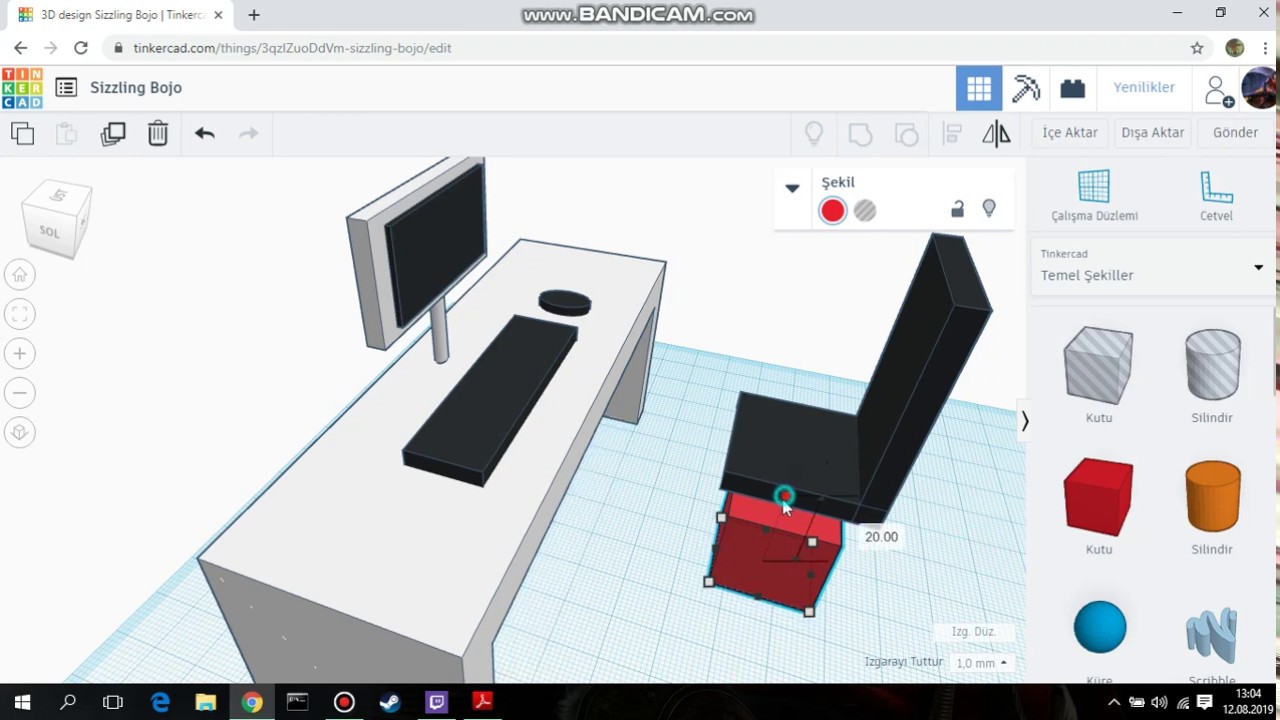Select the 3D design Sizzling Bojo browser tab
1280x720 pixels.
[x=120, y=15]
